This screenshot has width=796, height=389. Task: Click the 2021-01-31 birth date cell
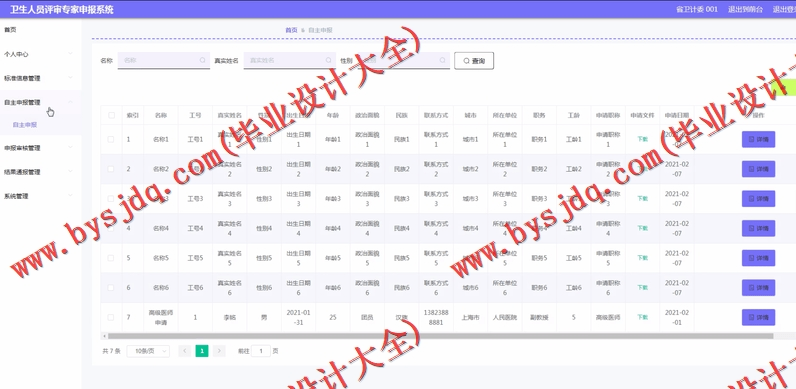coord(298,317)
